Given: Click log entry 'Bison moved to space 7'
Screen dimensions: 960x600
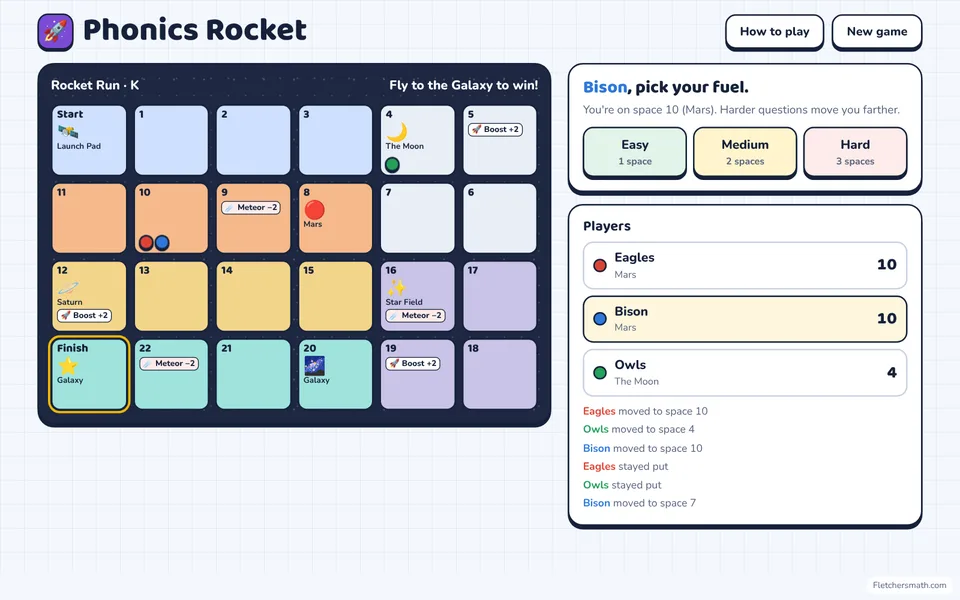Looking at the screenshot, I should click(x=639, y=503).
